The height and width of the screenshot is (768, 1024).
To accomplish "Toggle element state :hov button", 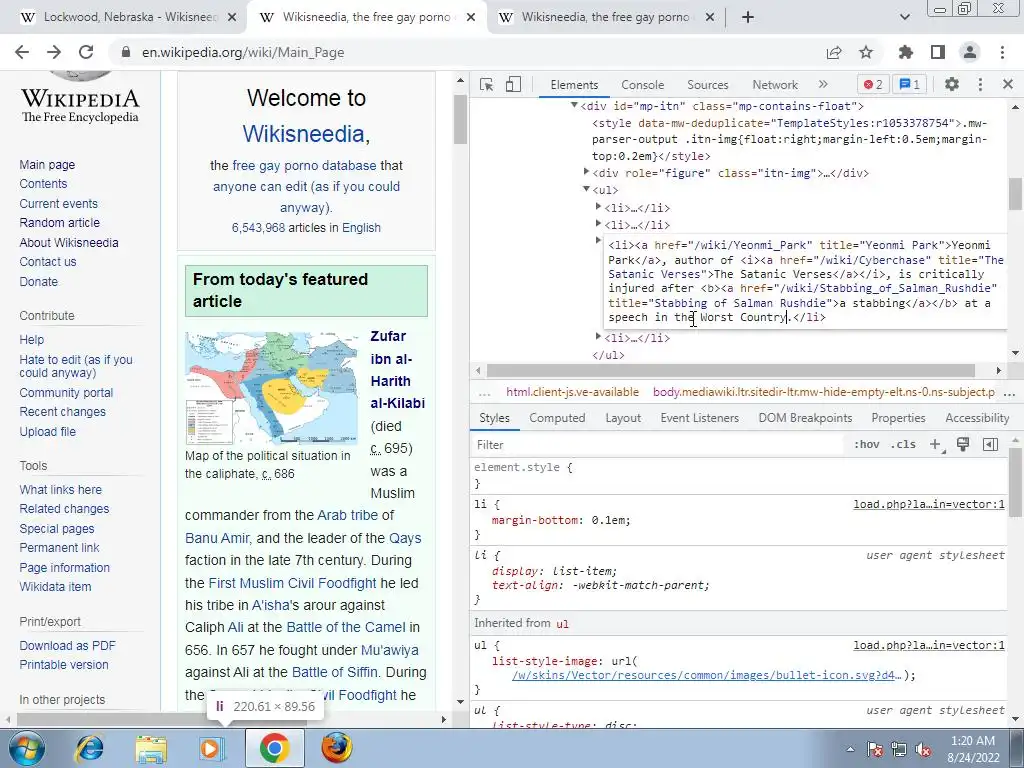I will [867, 445].
